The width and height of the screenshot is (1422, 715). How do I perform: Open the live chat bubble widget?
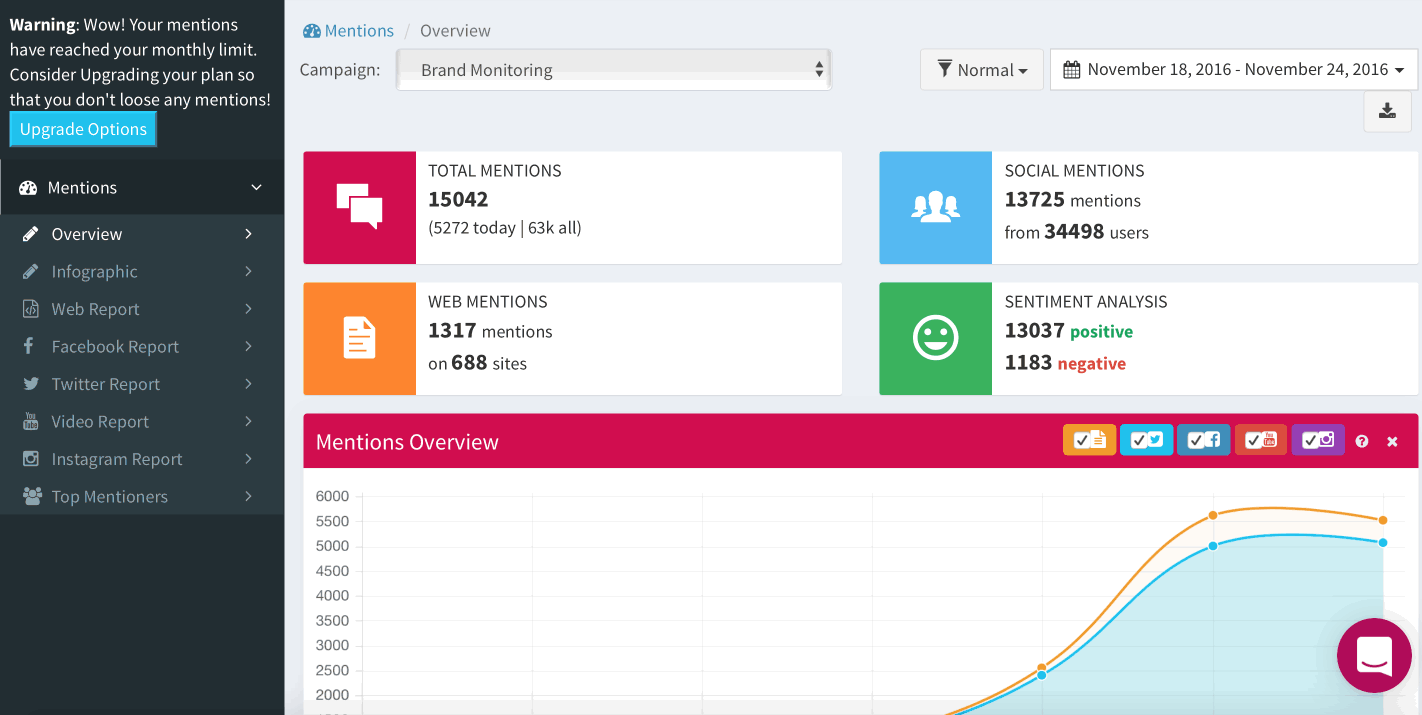click(x=1374, y=656)
